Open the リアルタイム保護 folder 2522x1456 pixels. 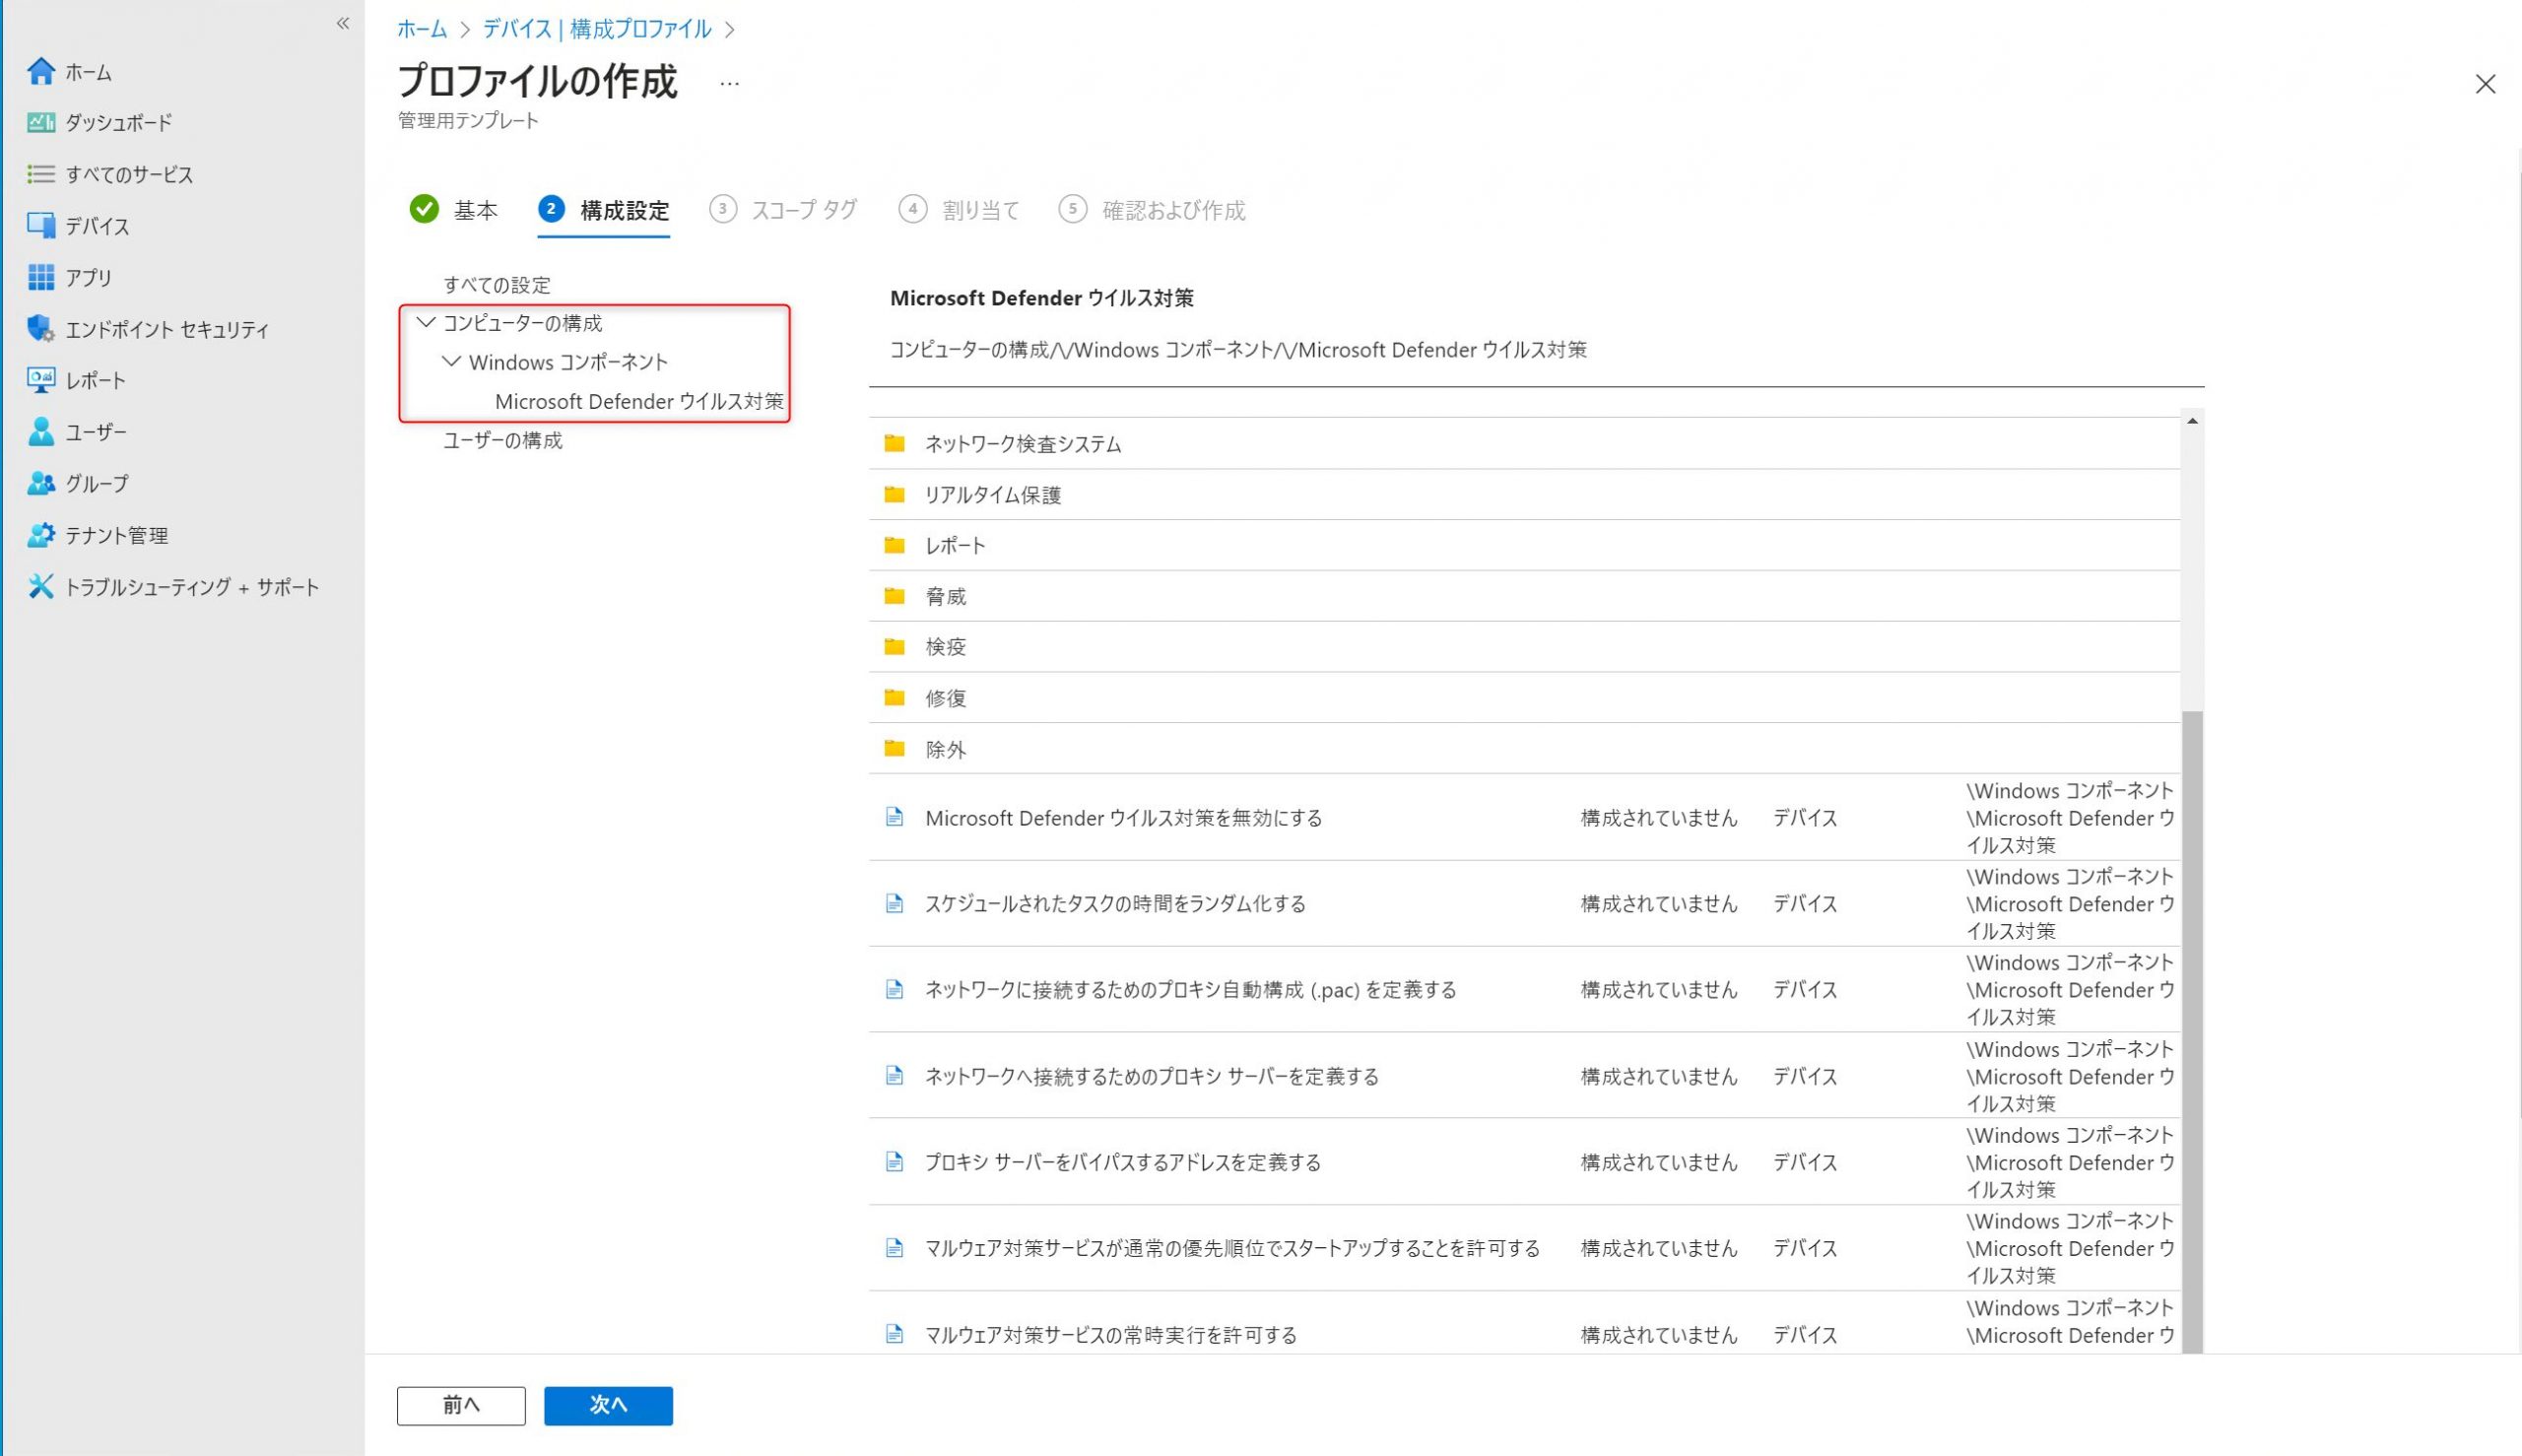(x=992, y=495)
